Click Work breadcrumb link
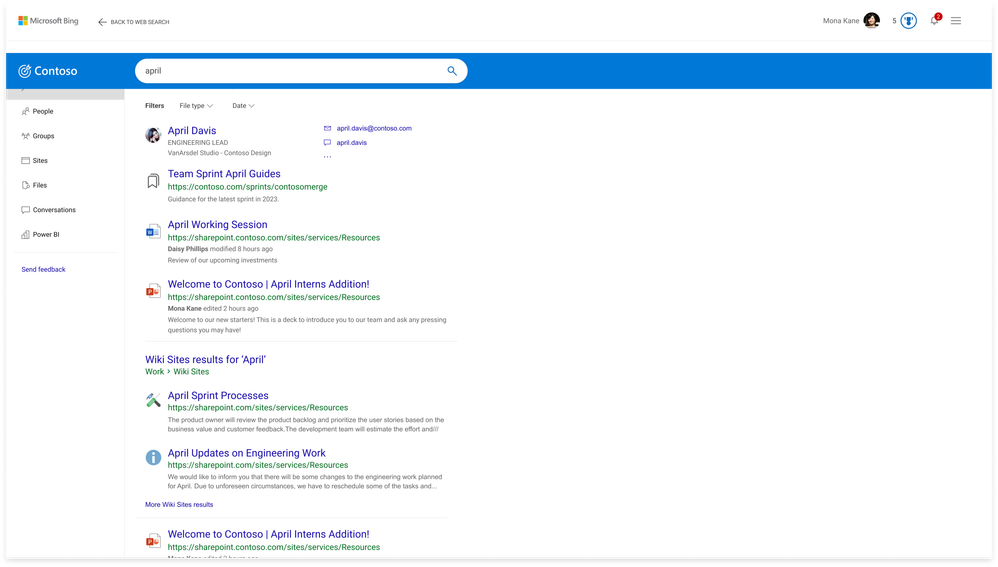 [x=155, y=372]
